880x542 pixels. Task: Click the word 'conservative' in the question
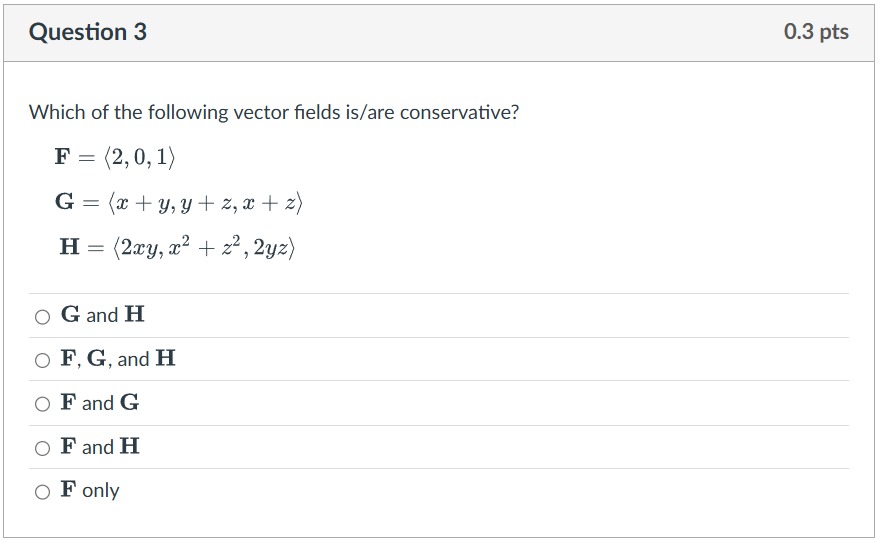pyautogui.click(x=460, y=112)
